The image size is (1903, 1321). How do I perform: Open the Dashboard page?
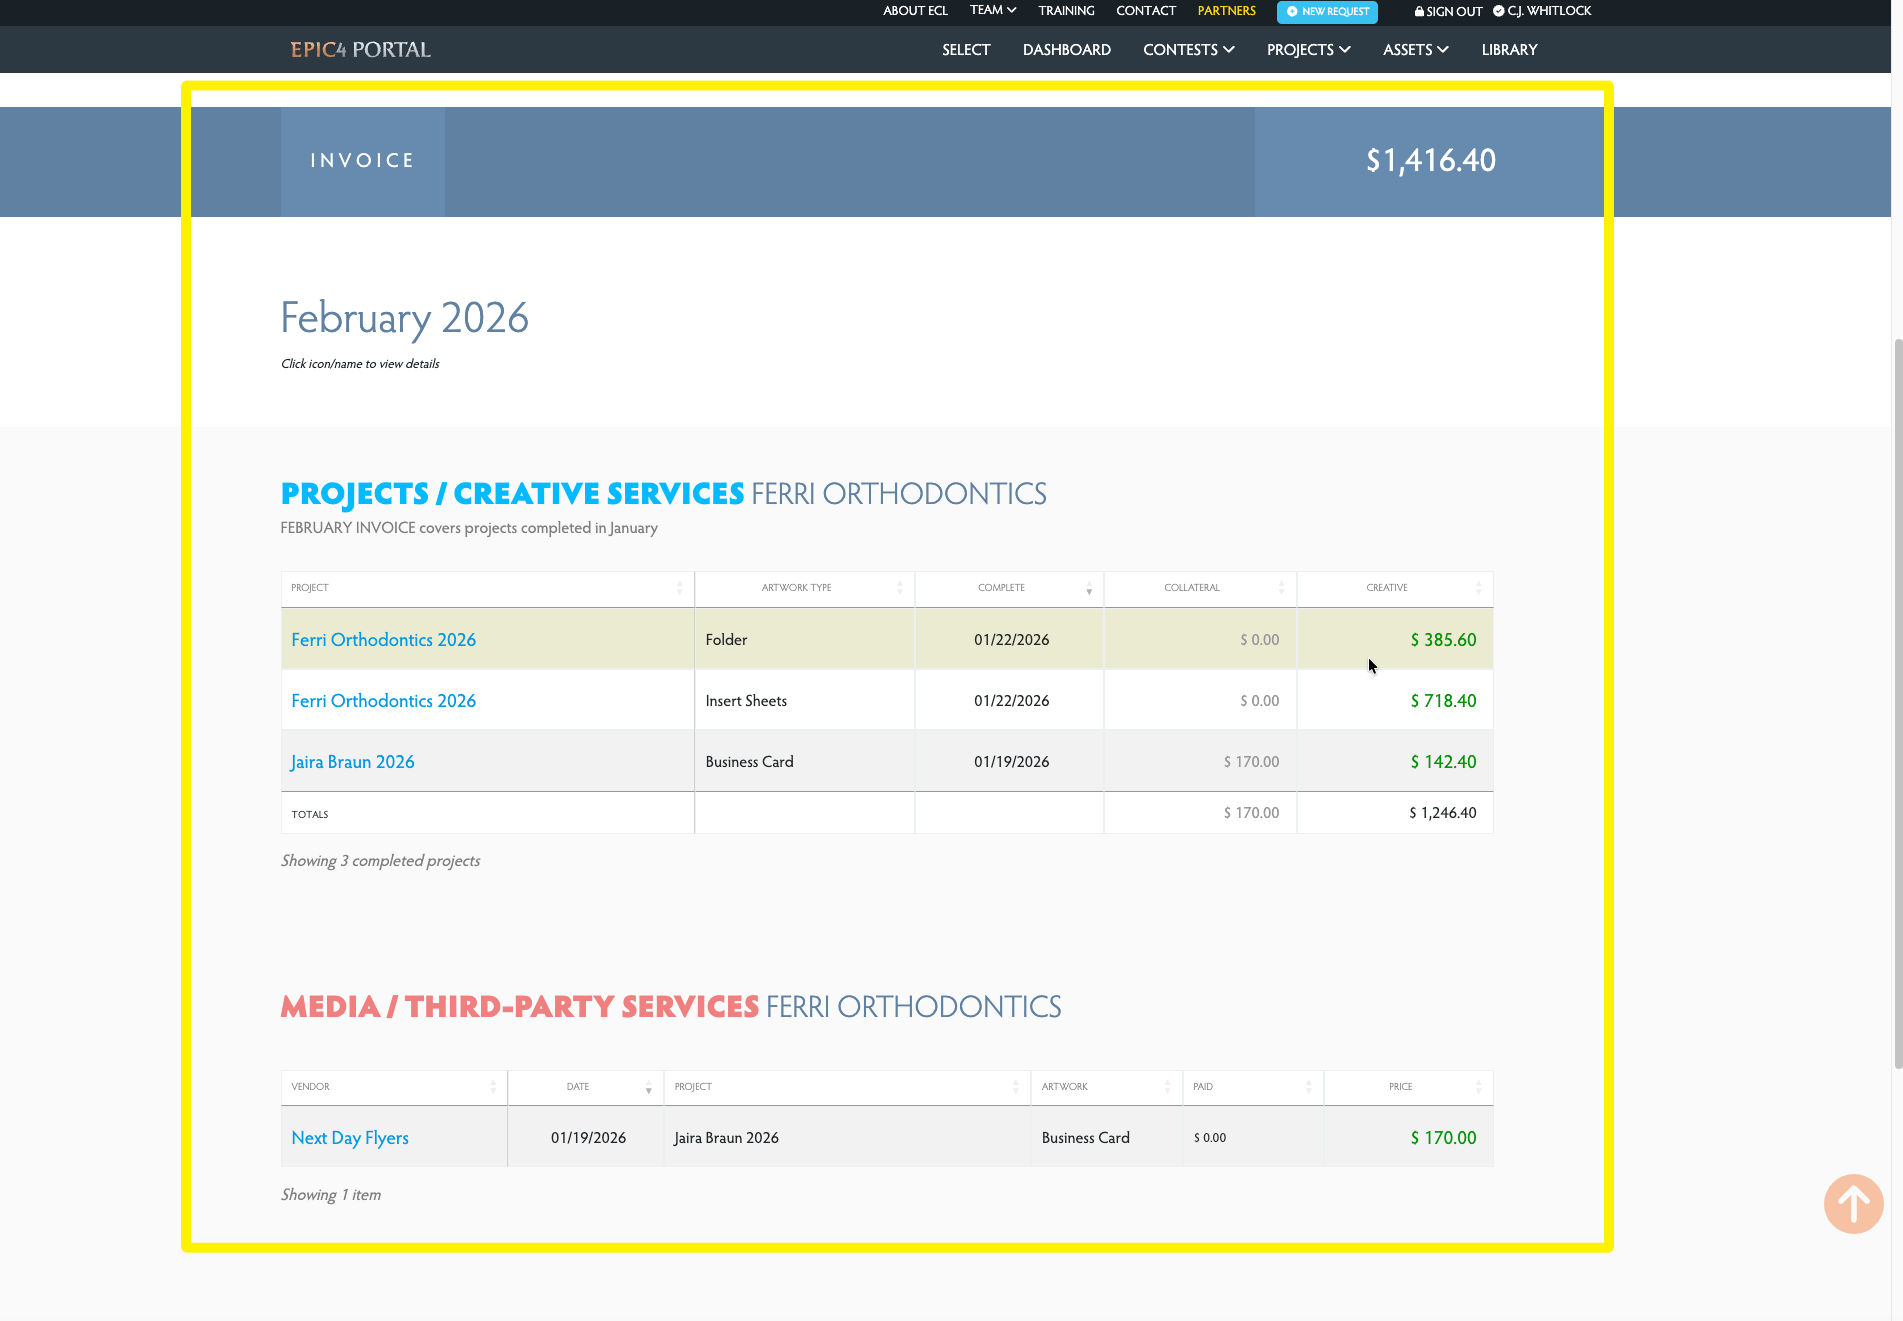[x=1067, y=50]
